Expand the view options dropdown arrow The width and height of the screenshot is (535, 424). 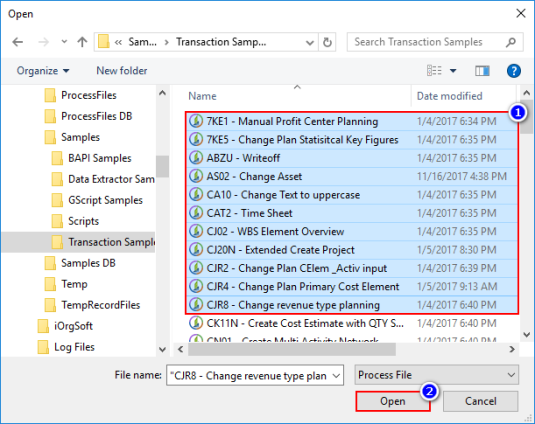click(x=453, y=71)
